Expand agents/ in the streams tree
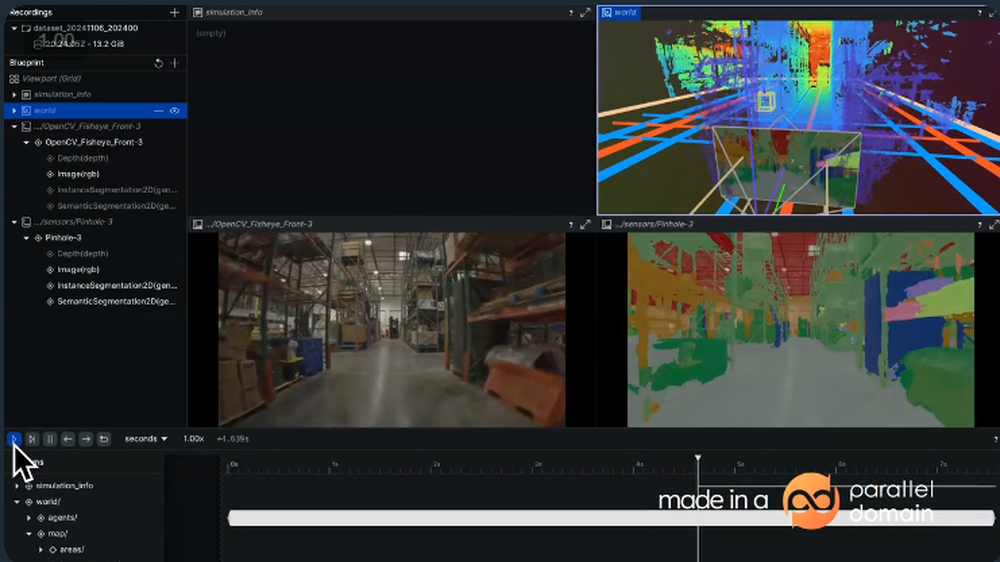The image size is (1000, 562). (x=29, y=518)
